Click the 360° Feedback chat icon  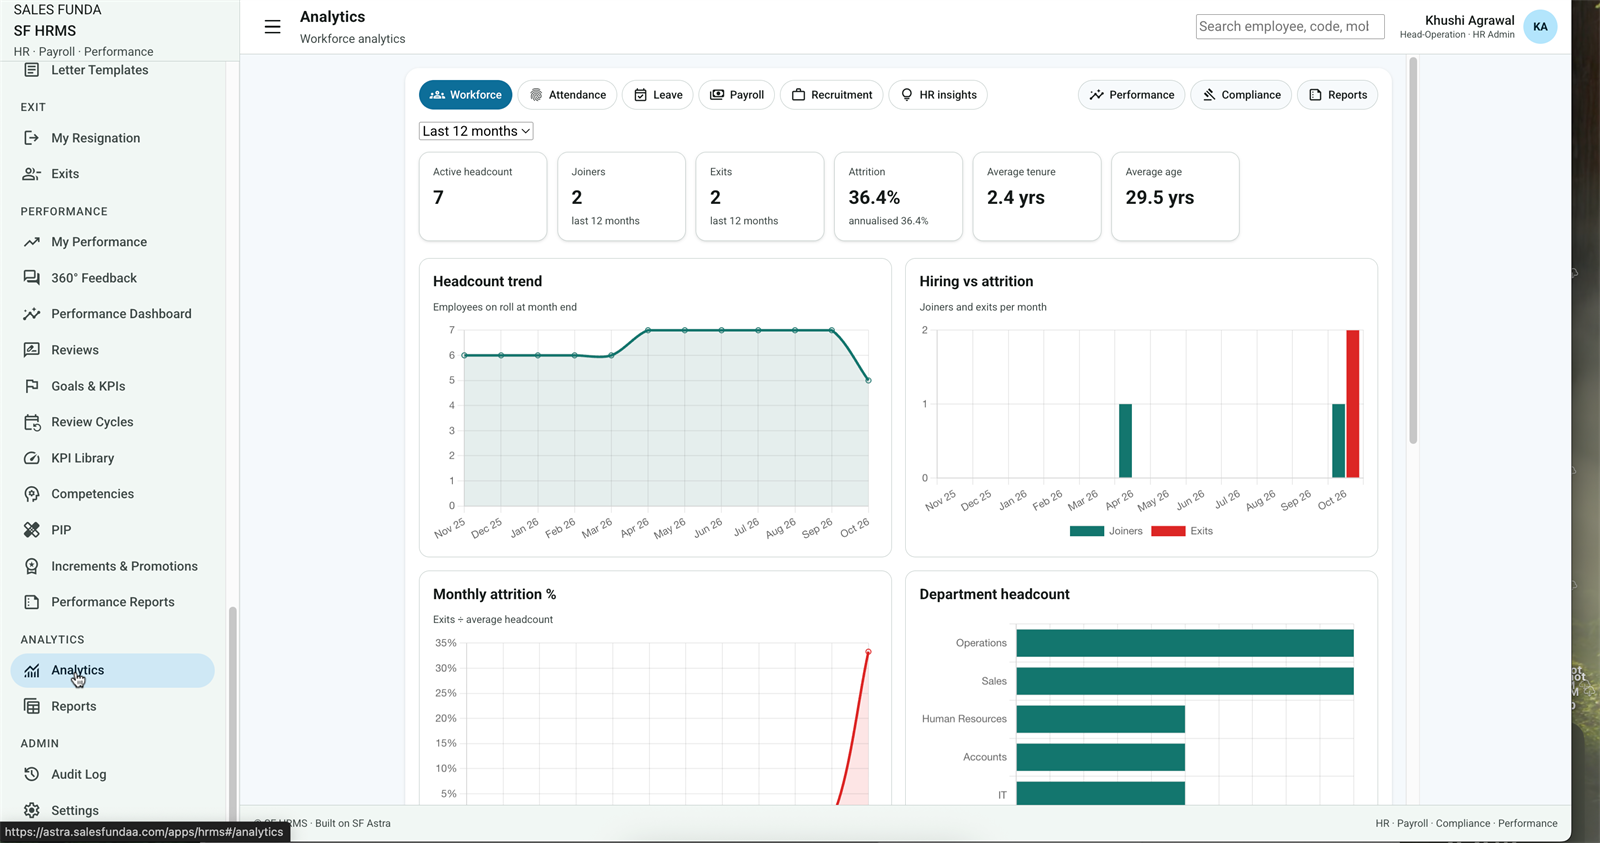32,278
